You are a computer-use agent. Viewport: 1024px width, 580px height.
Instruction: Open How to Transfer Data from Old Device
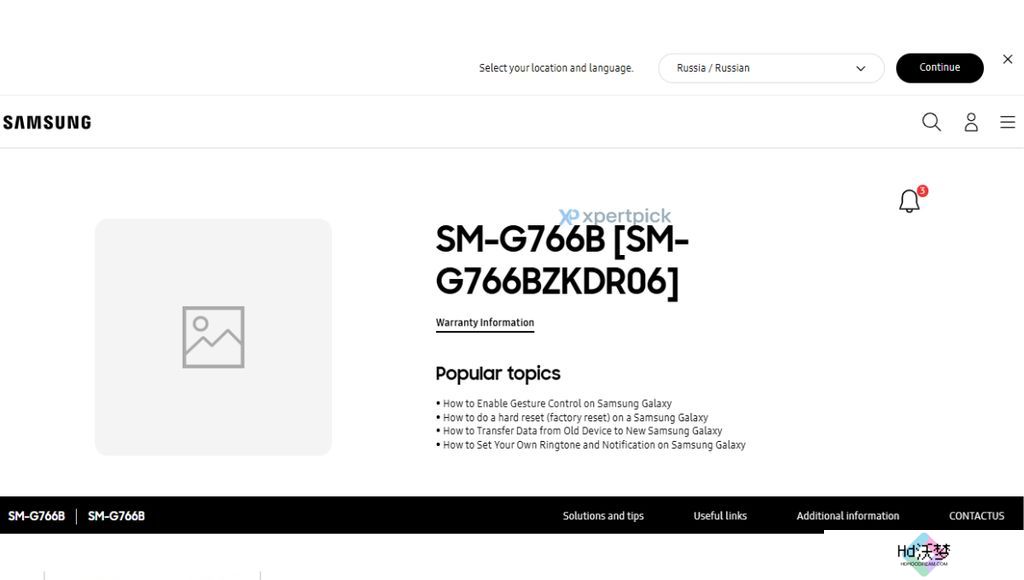[x=583, y=431]
